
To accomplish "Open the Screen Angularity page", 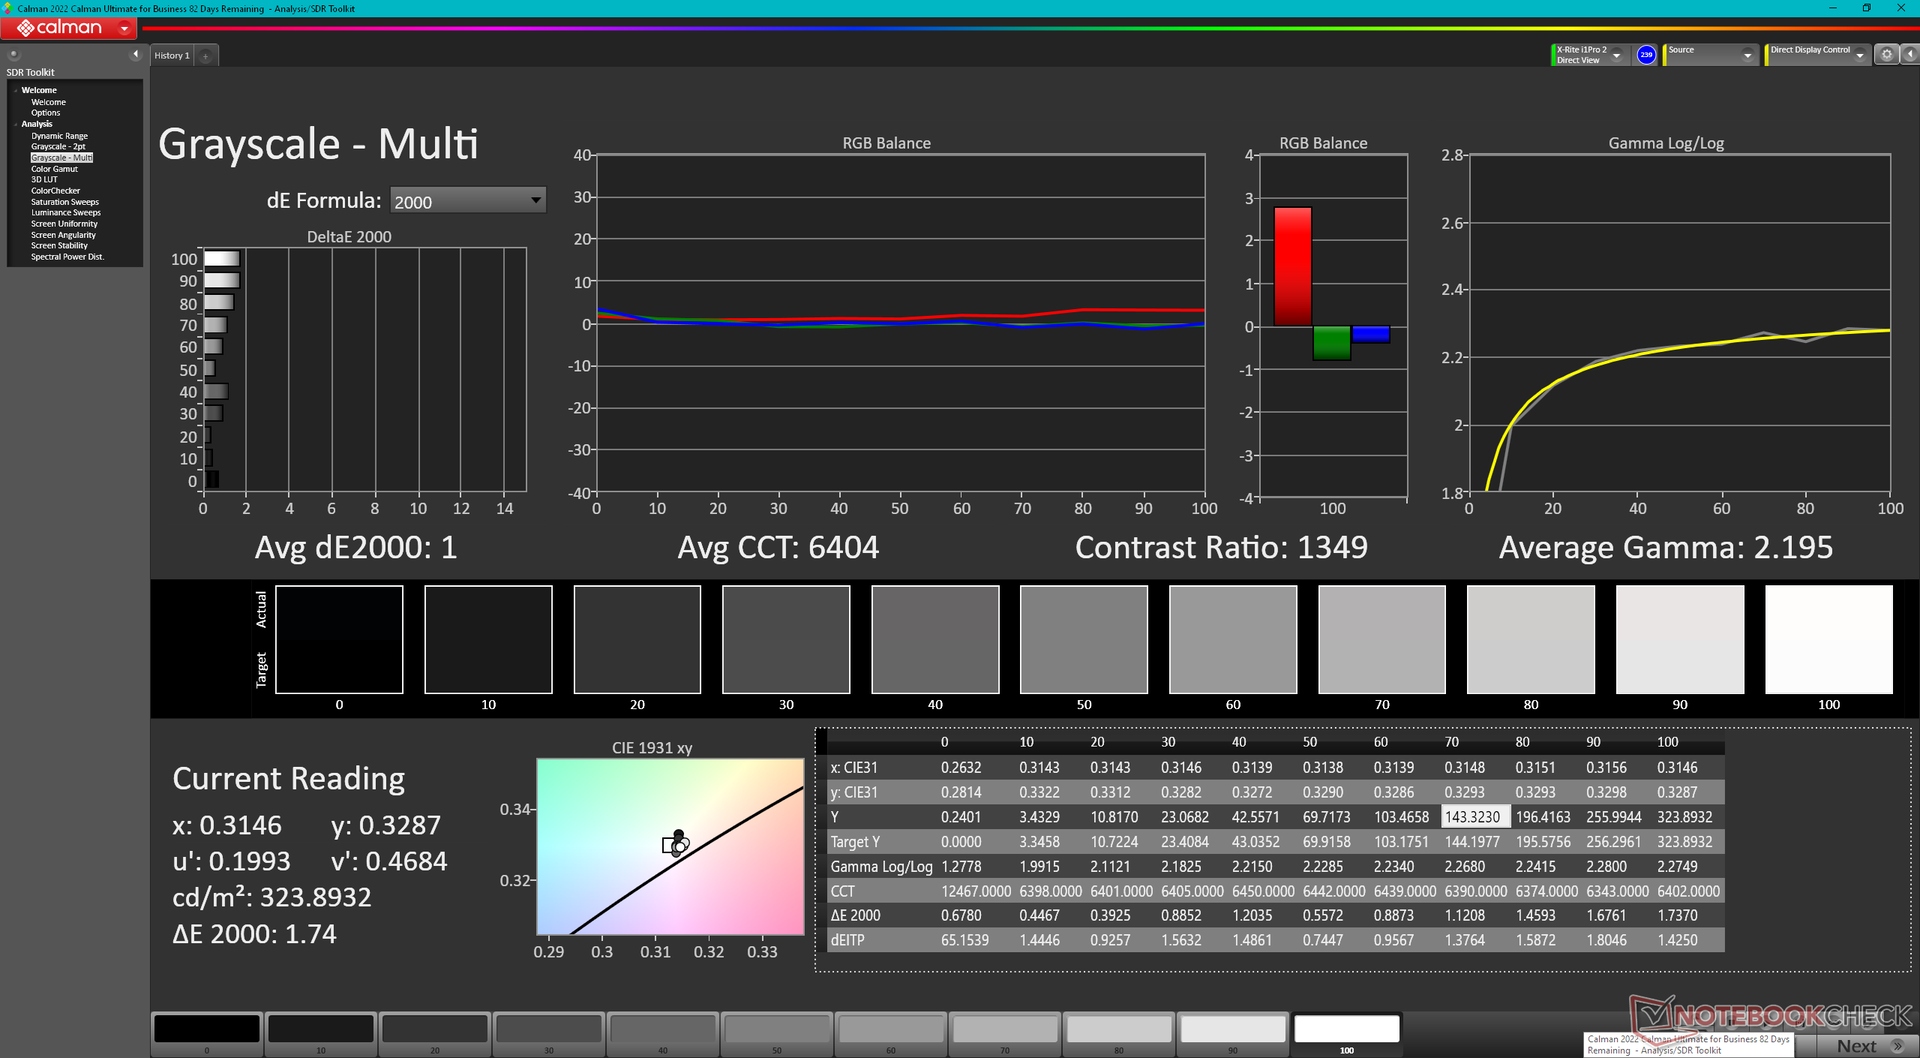I will pos(63,235).
